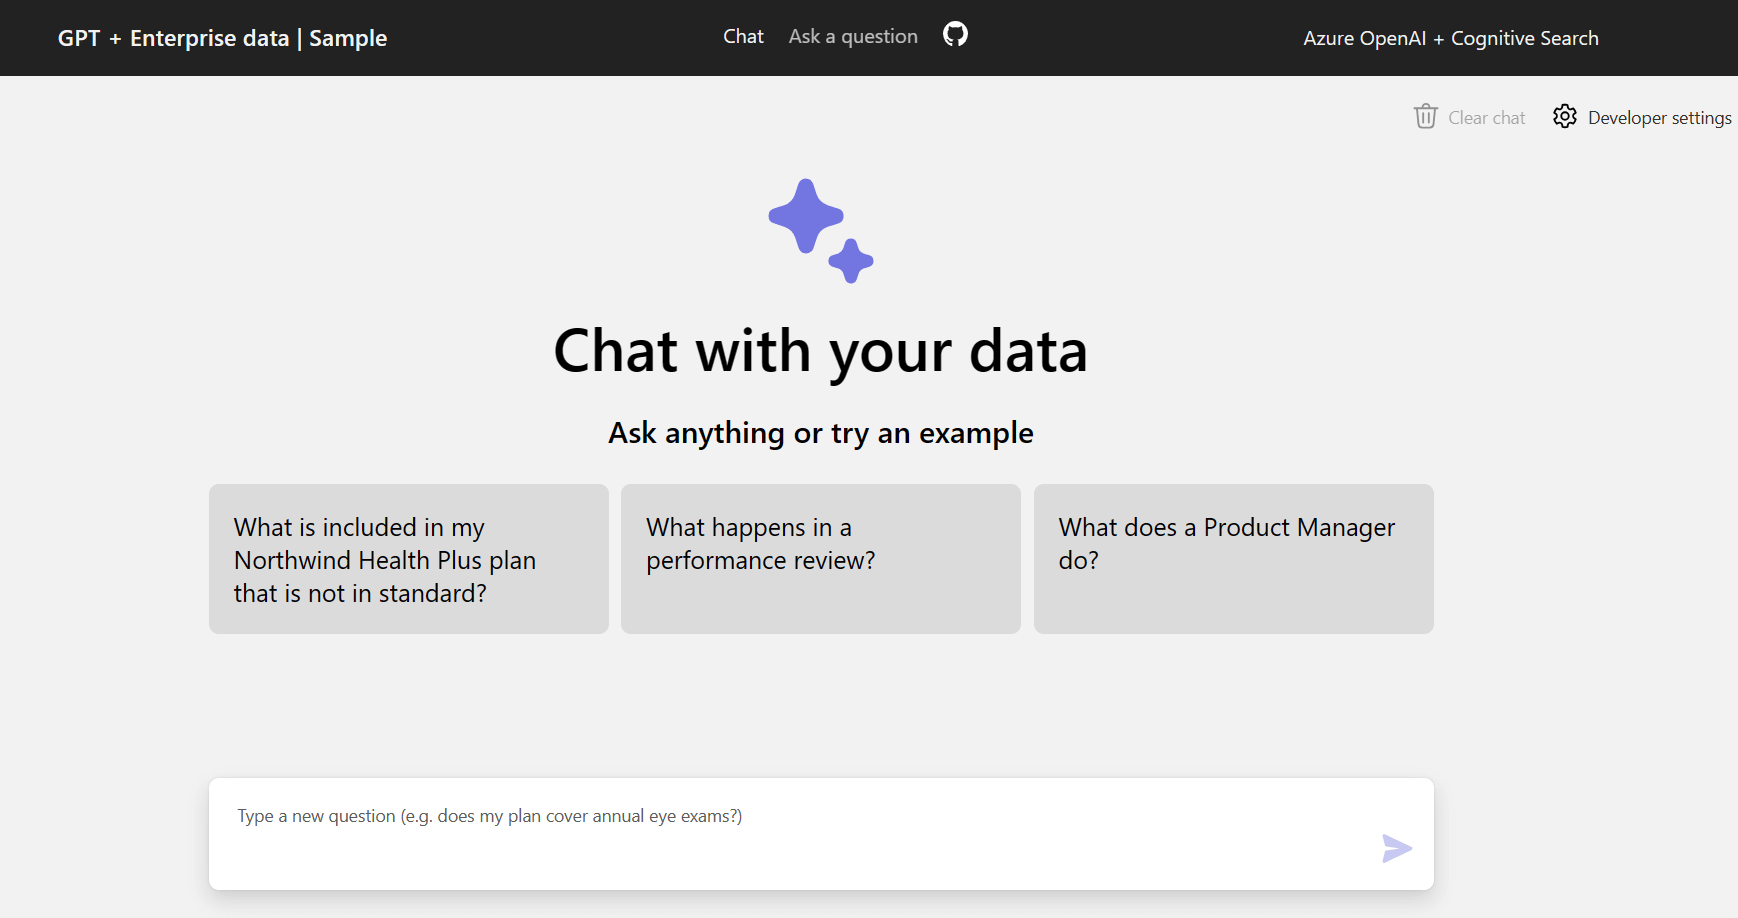Click the small purple sparkle icon
Viewport: 1738px width, 918px height.
[x=851, y=261]
